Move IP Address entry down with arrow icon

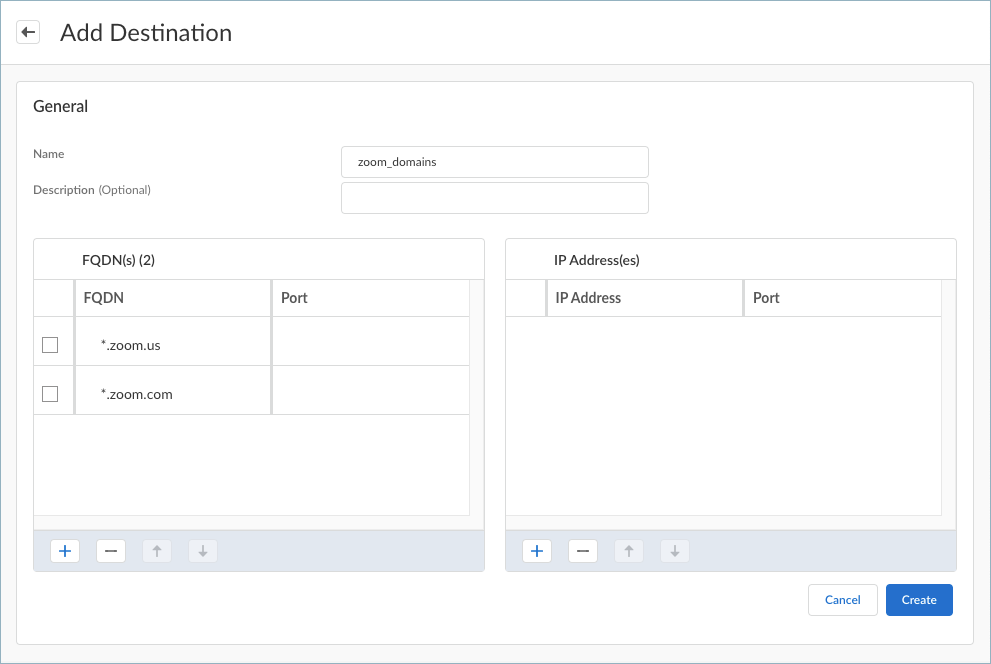675,551
